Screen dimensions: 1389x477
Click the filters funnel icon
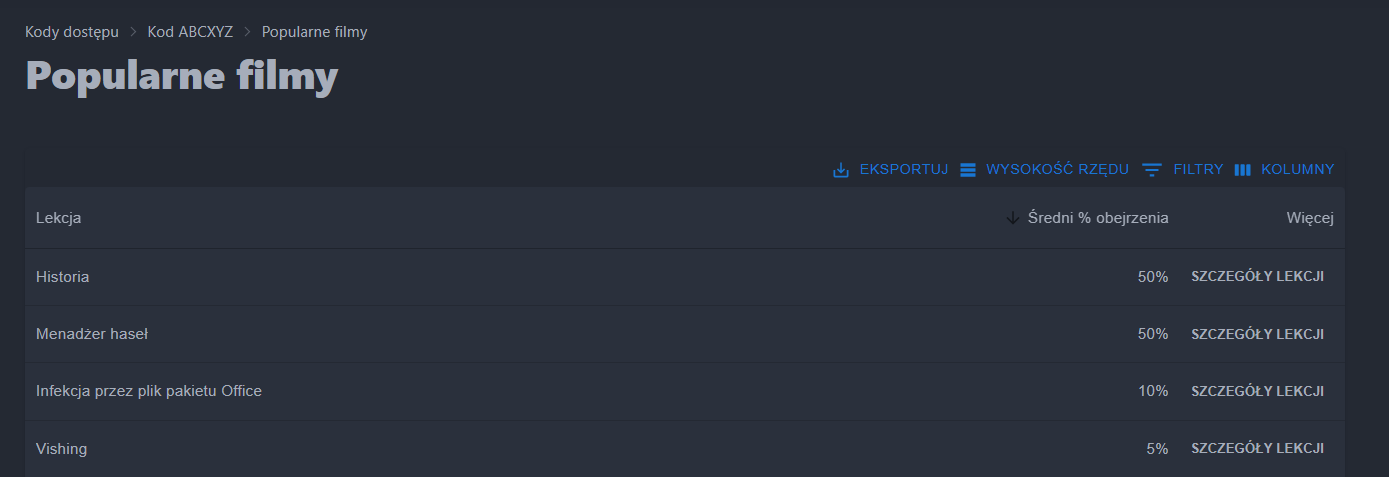pos(1152,170)
